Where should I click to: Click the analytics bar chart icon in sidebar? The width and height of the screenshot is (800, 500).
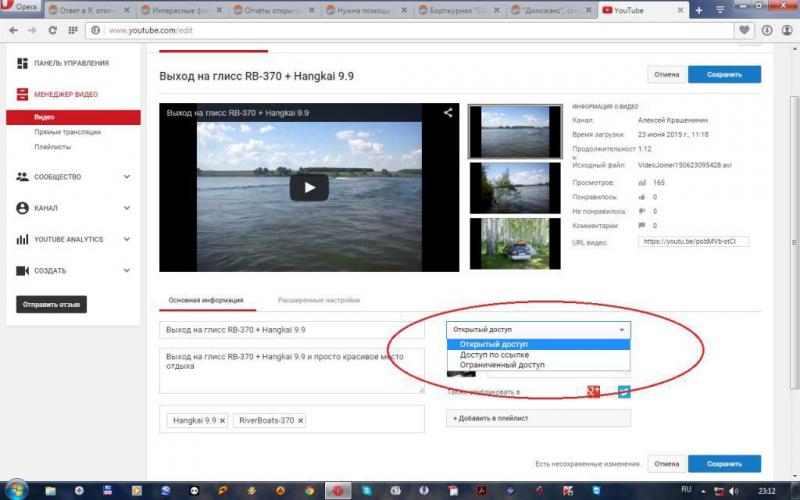click(22, 239)
